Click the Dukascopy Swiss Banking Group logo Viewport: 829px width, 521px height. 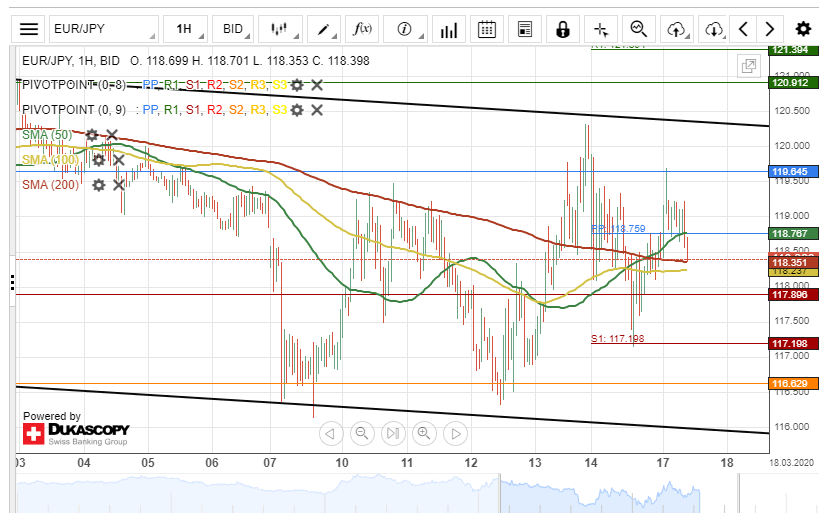coord(76,434)
